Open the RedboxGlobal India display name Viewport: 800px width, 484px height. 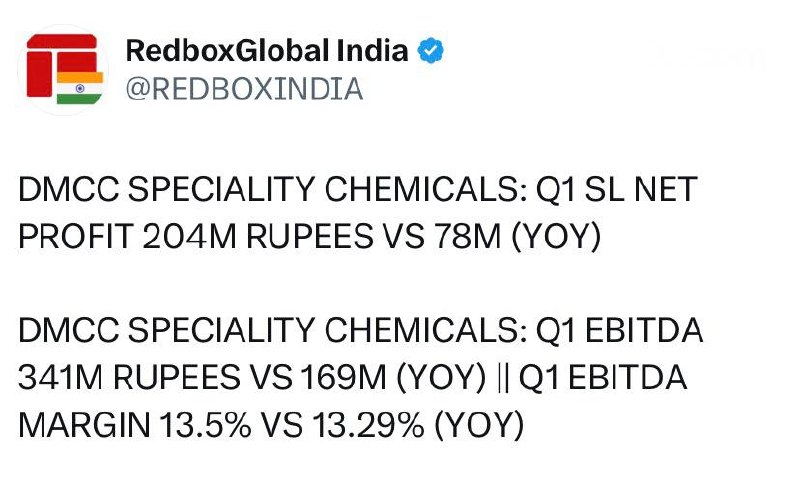[267, 50]
